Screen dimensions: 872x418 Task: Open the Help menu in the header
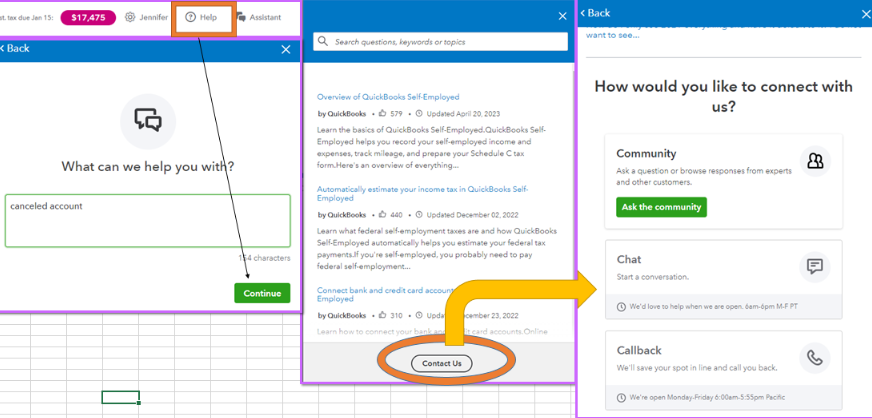(x=201, y=17)
